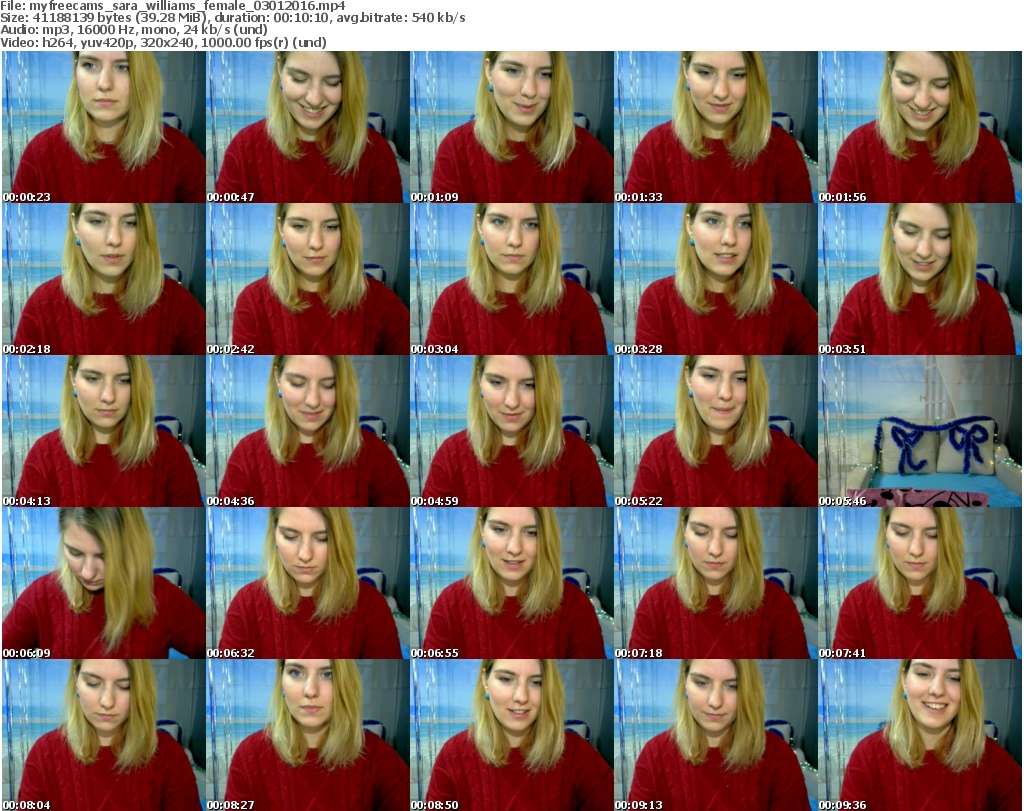Select the thumbnail timestamped 00:04:13
Screen dimensions: 1024x811
(x=104, y=432)
